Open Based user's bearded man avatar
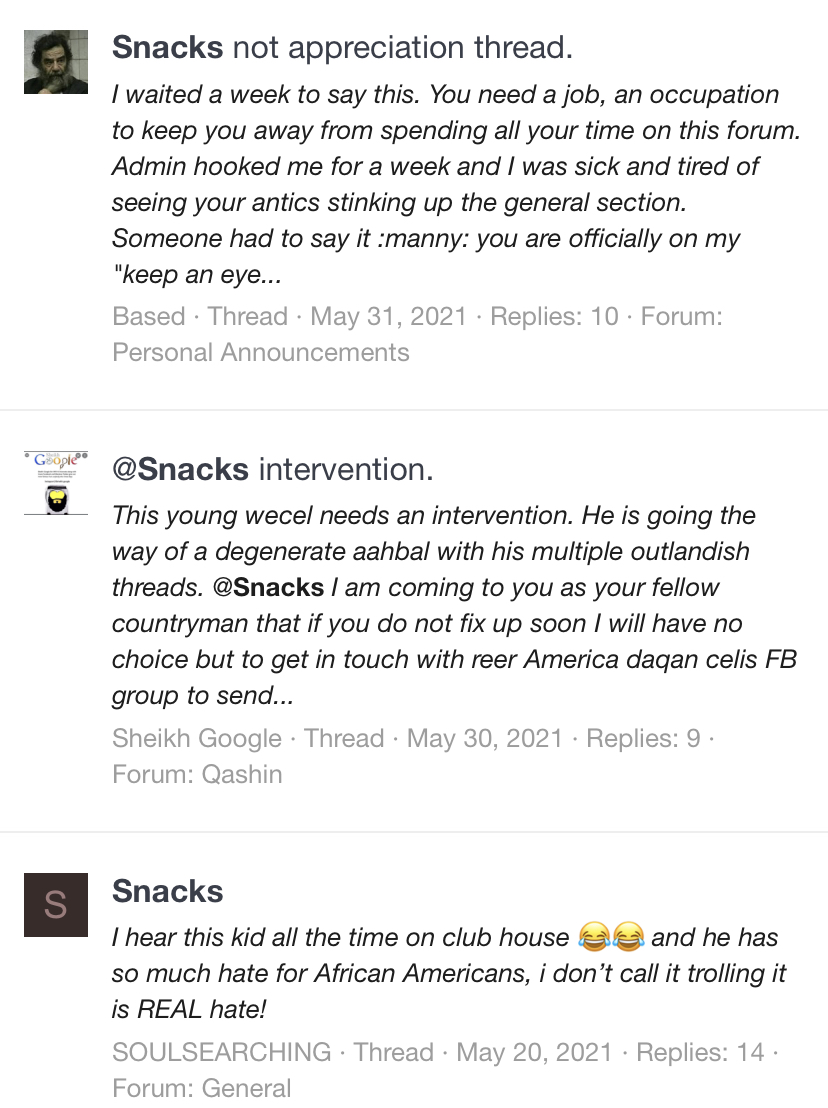 point(56,61)
